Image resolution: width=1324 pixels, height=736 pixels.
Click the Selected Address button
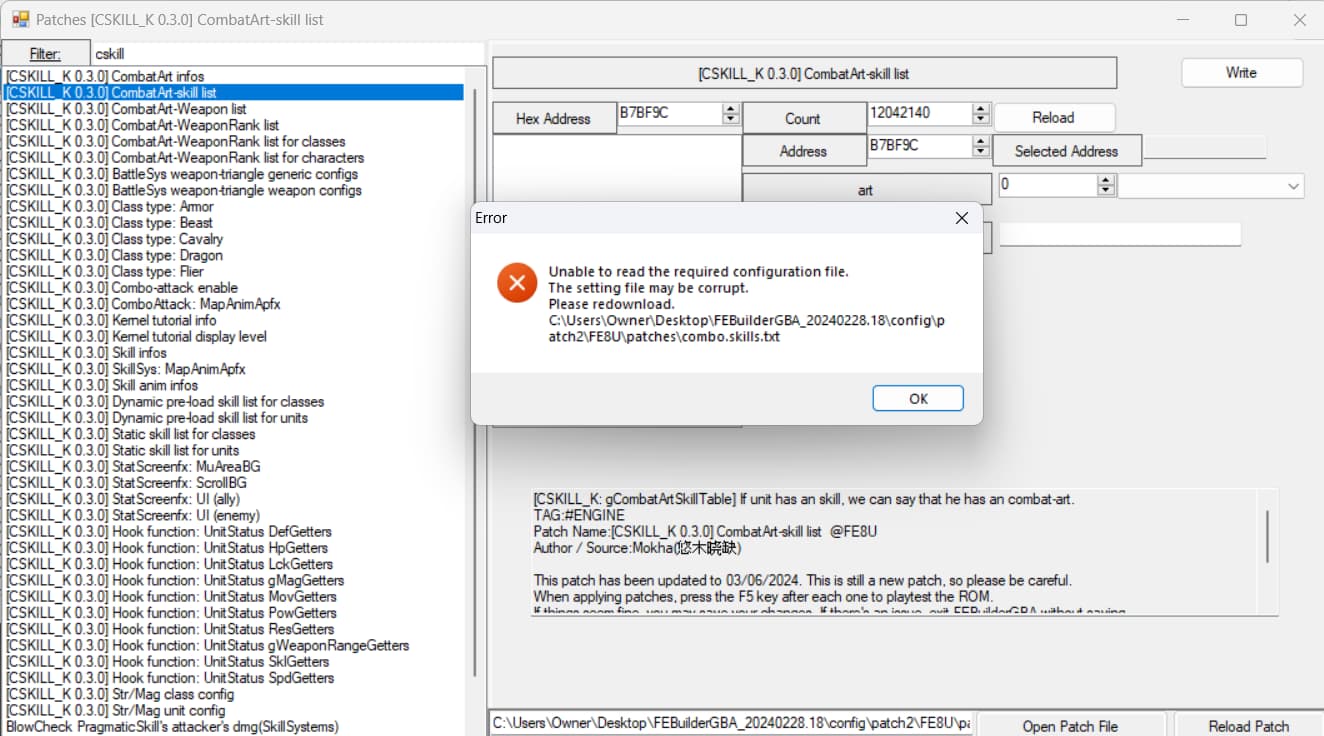click(1066, 151)
